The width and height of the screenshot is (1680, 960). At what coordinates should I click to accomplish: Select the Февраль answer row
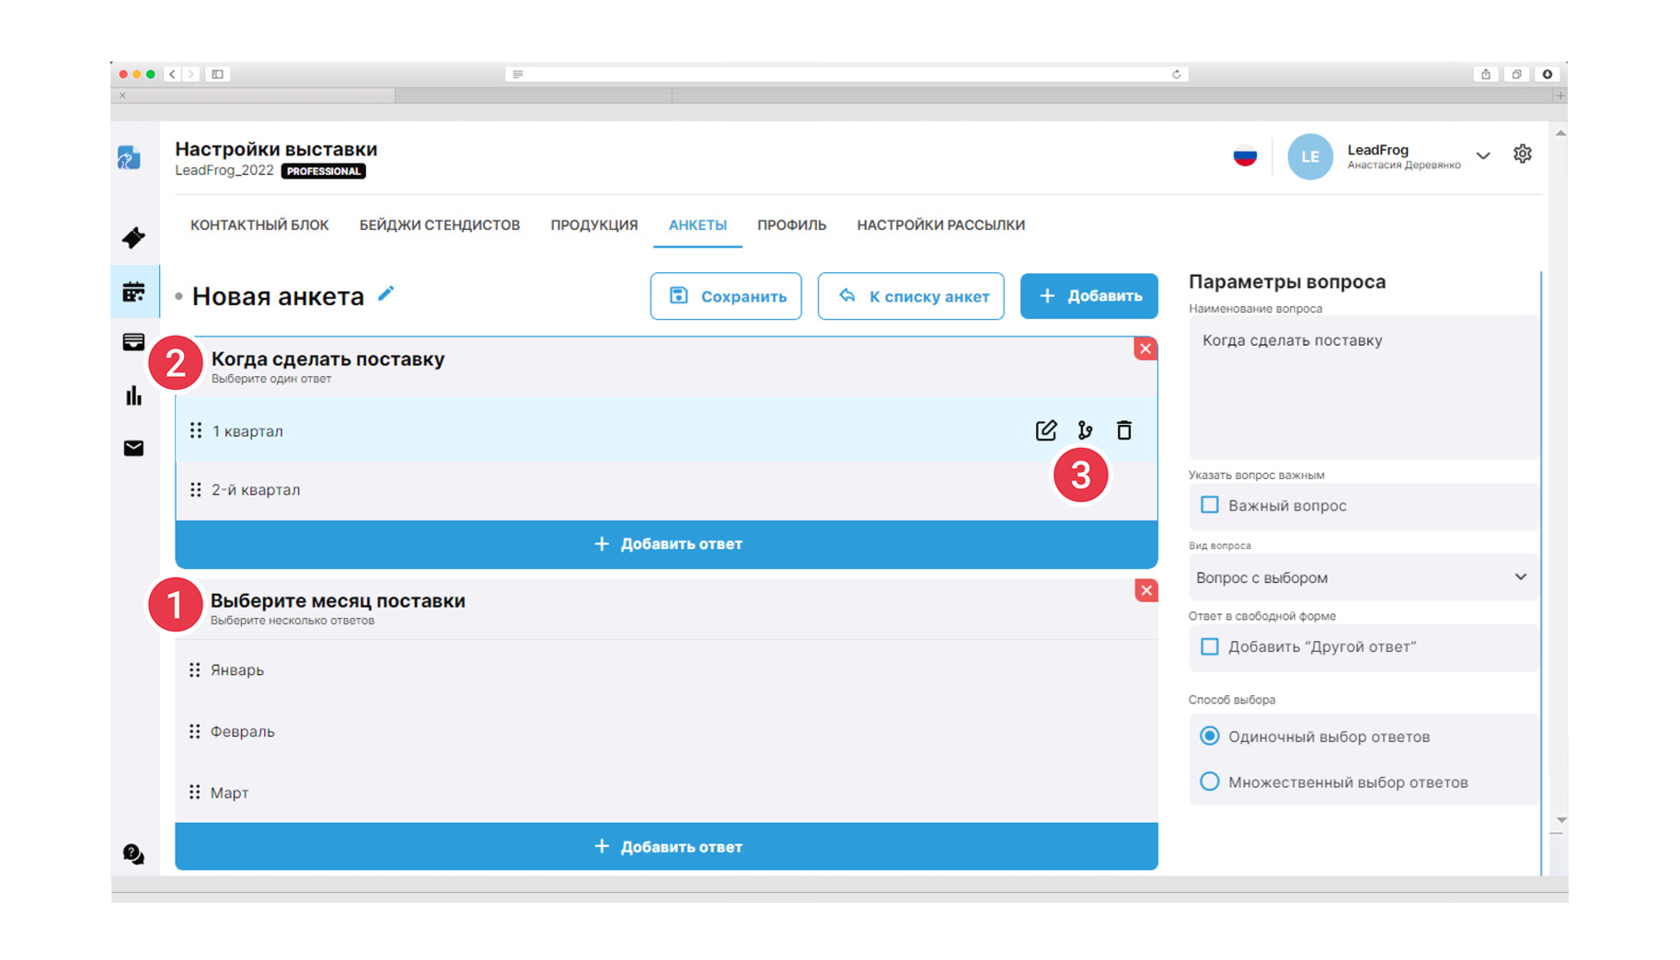pos(667,731)
